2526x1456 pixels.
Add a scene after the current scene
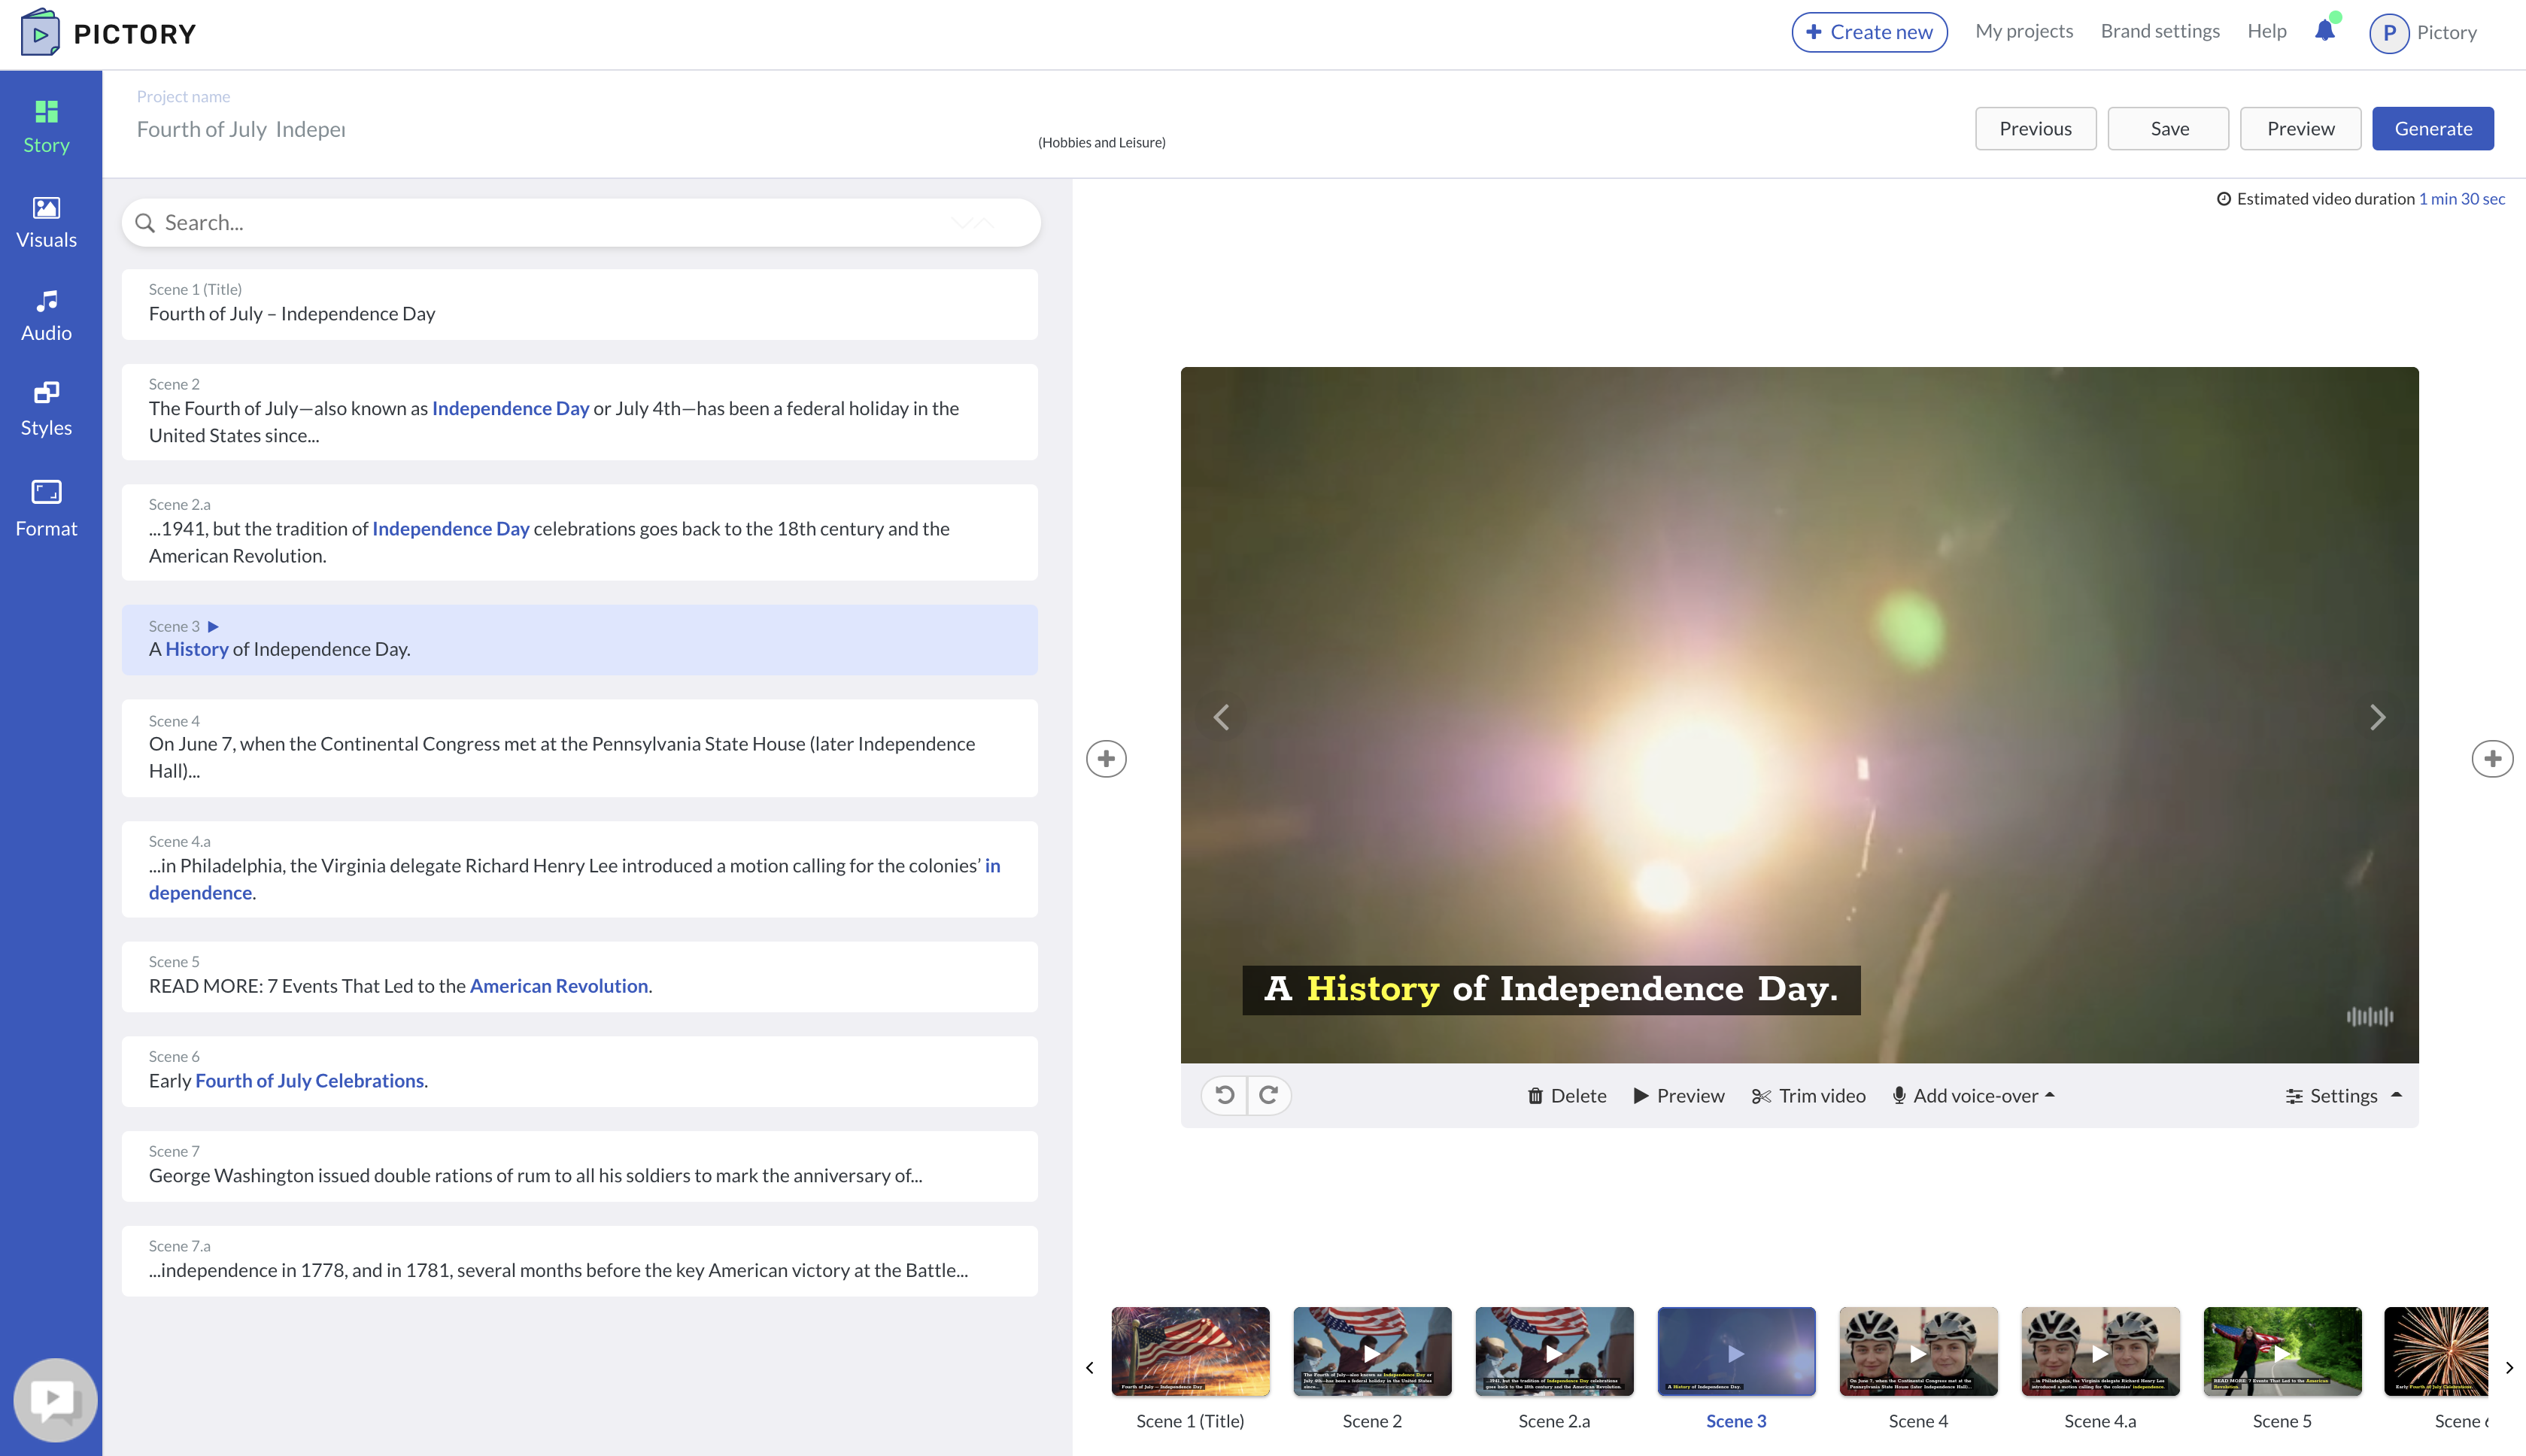(x=2492, y=759)
